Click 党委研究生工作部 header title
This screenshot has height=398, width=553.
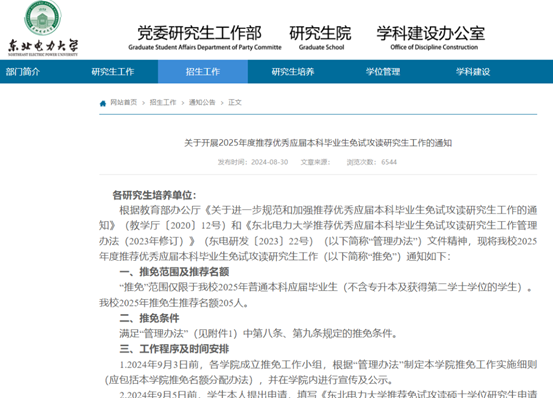[205, 38]
